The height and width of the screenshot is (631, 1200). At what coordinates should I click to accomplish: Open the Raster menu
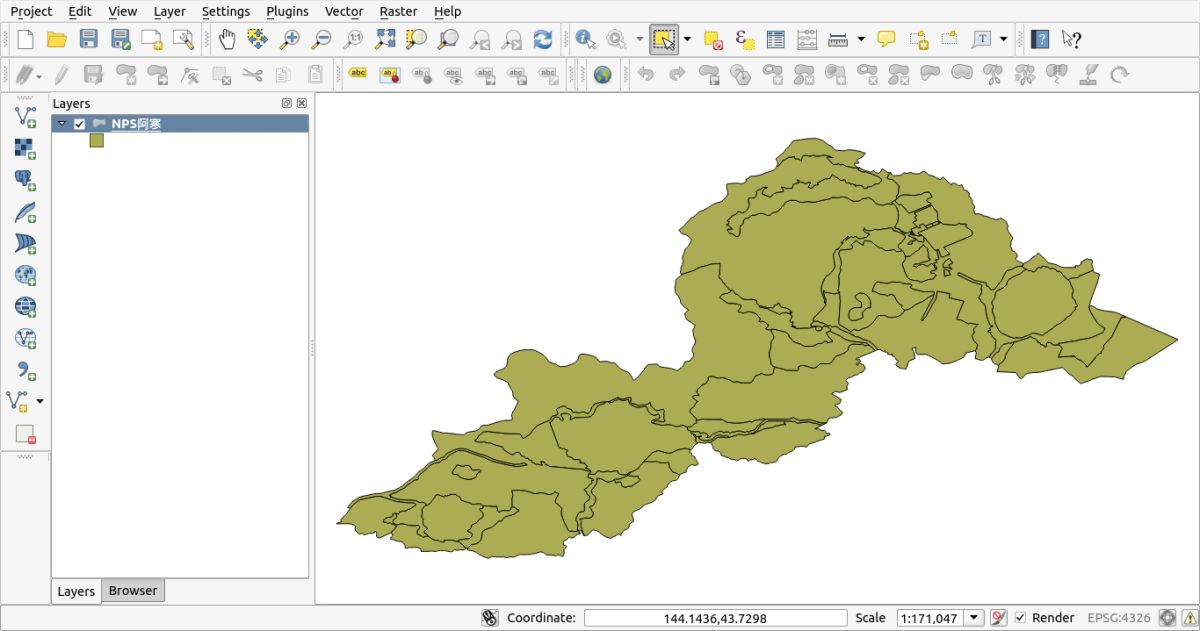(399, 11)
